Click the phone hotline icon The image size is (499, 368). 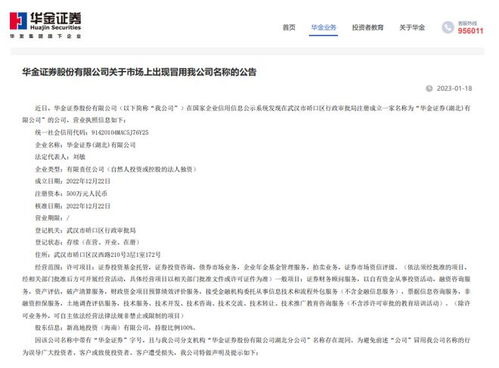tap(448, 27)
